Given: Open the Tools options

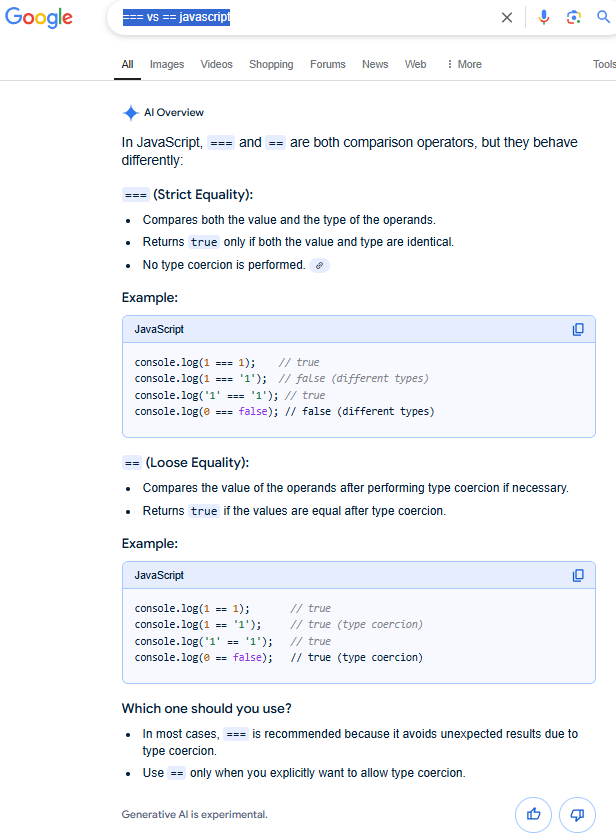Looking at the screenshot, I should [604, 64].
